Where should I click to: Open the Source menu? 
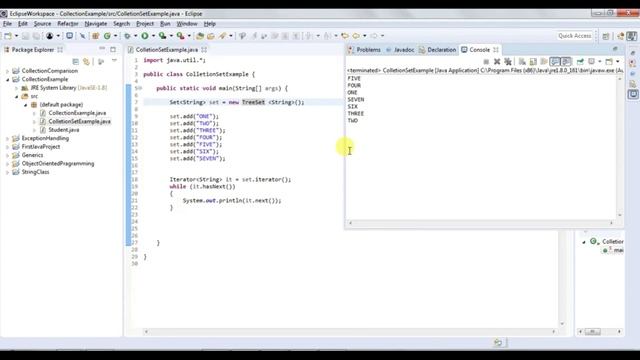tap(42, 24)
